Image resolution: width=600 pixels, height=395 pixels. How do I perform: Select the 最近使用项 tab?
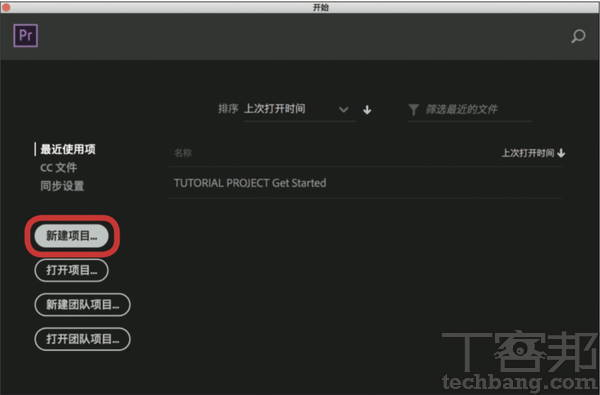[x=68, y=149]
